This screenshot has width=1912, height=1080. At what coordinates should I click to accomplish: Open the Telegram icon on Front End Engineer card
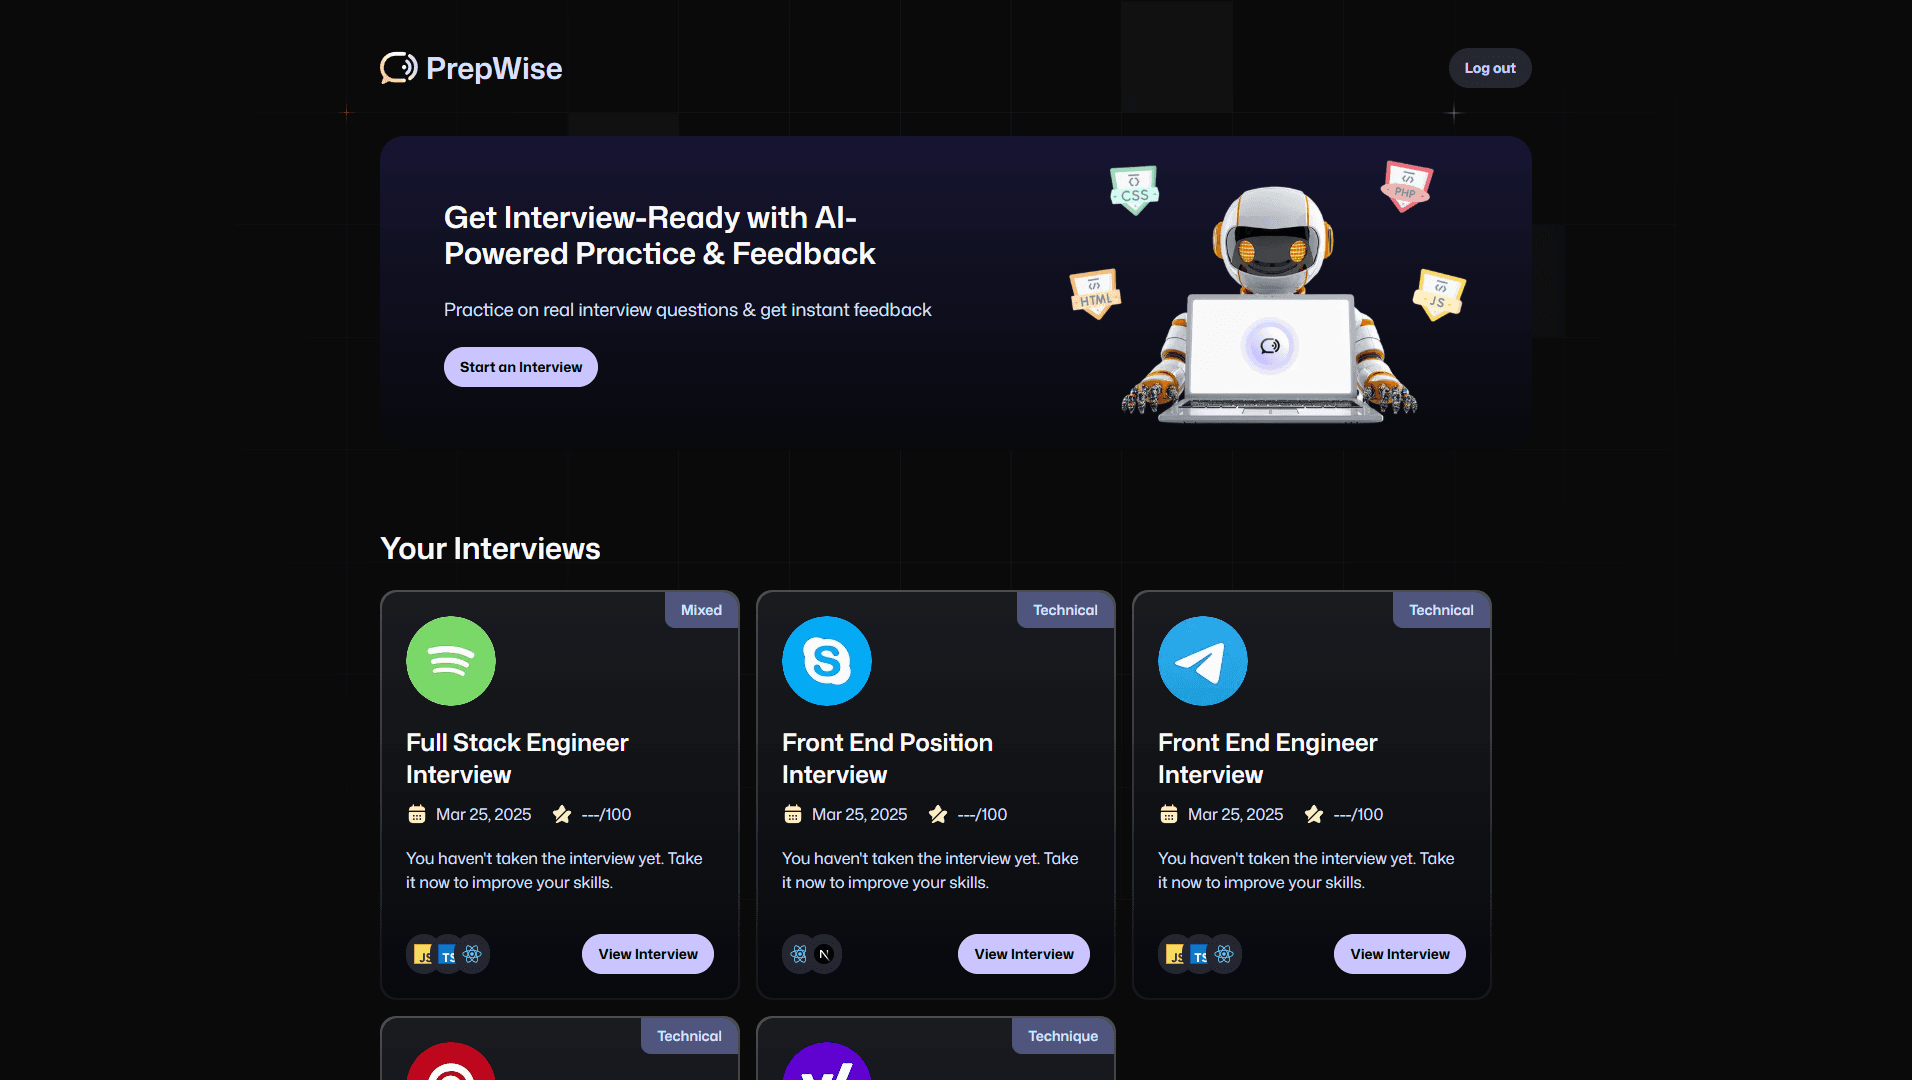[x=1202, y=661]
